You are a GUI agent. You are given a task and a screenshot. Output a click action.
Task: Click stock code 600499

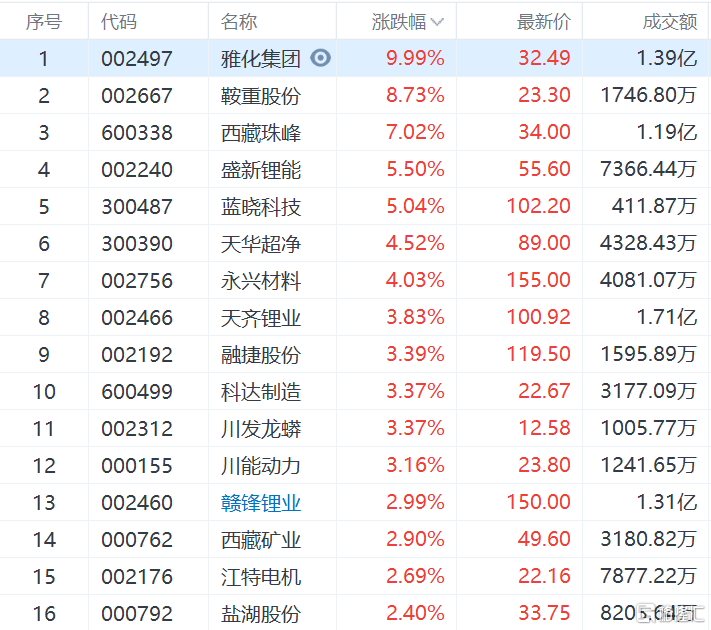137,392
